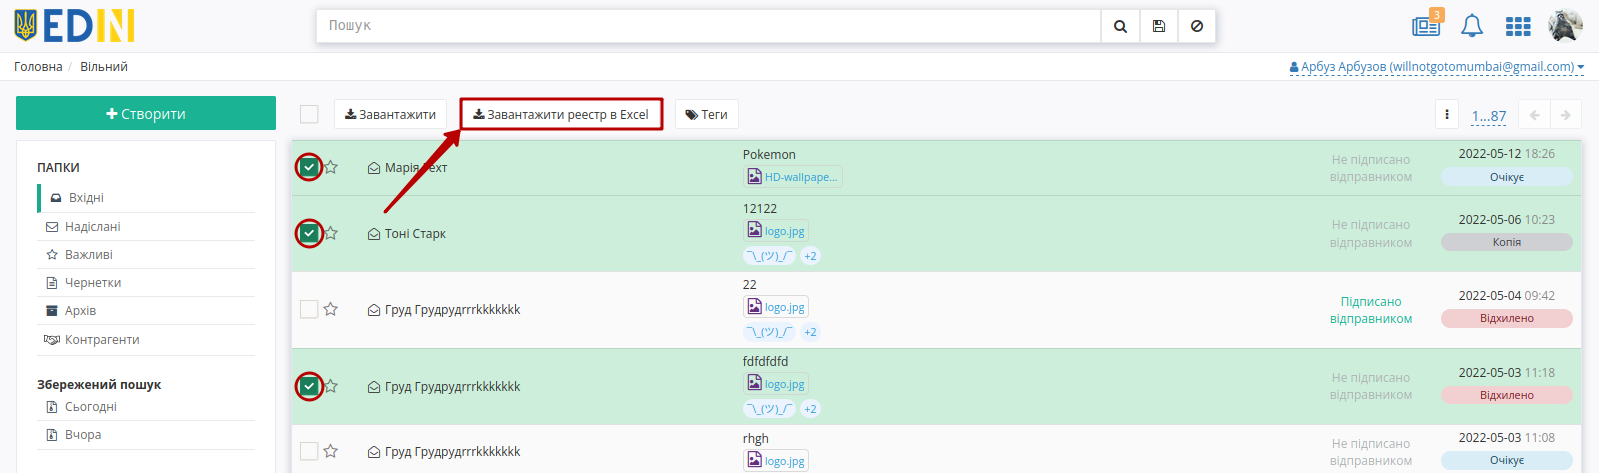Star the fdfdfdfd document row

(x=331, y=386)
